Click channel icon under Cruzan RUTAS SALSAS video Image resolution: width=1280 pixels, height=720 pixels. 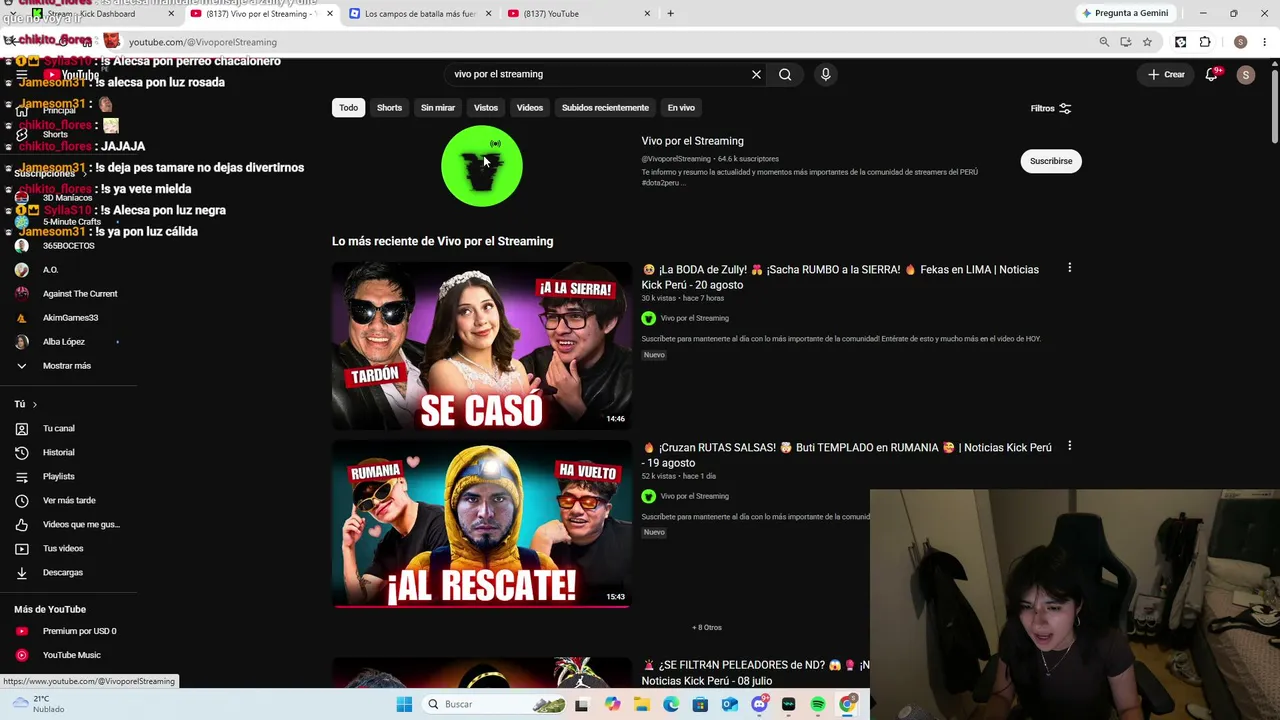[x=648, y=496]
